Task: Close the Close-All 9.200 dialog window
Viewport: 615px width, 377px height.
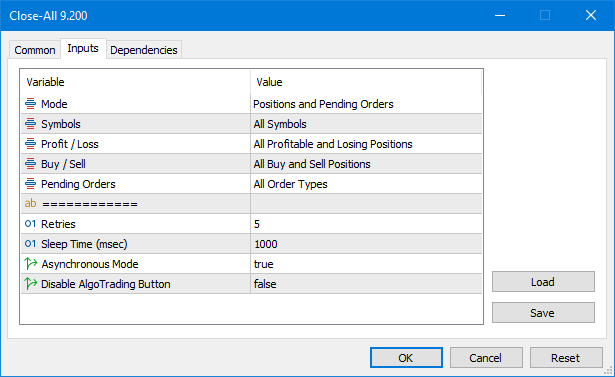Action: pyautogui.click(x=591, y=15)
